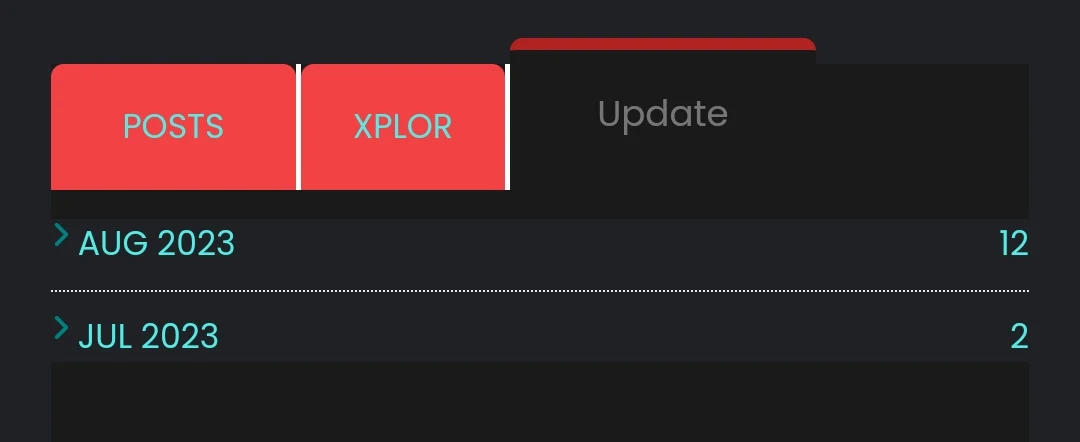
Task: Click the count 2 beside JUL 2023
Action: (1019, 337)
